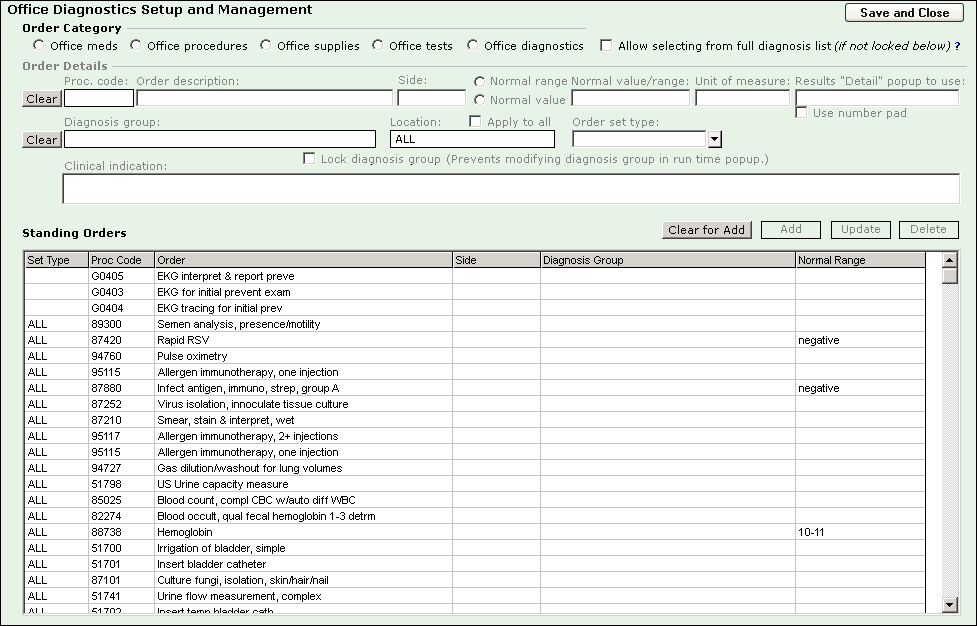The image size is (977, 626).
Task: Clear the procedure code row
Action: pos(42,99)
